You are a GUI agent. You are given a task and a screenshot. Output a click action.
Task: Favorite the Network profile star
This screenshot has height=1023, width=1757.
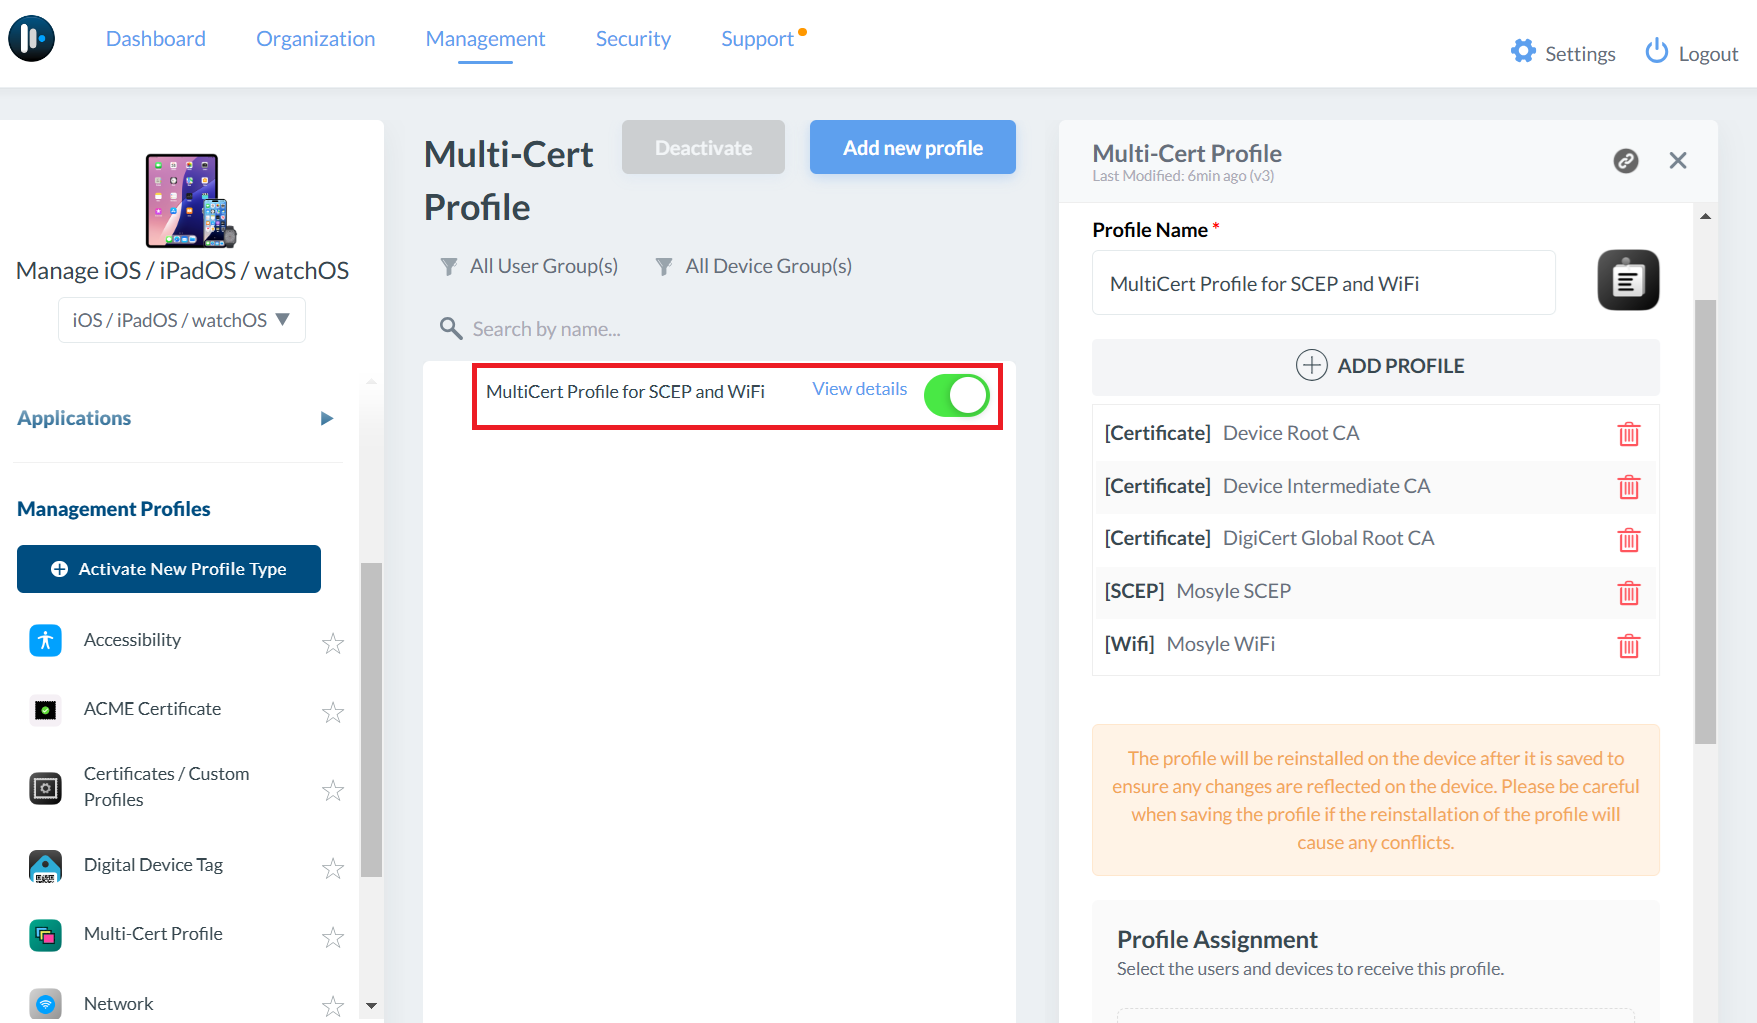click(333, 1006)
